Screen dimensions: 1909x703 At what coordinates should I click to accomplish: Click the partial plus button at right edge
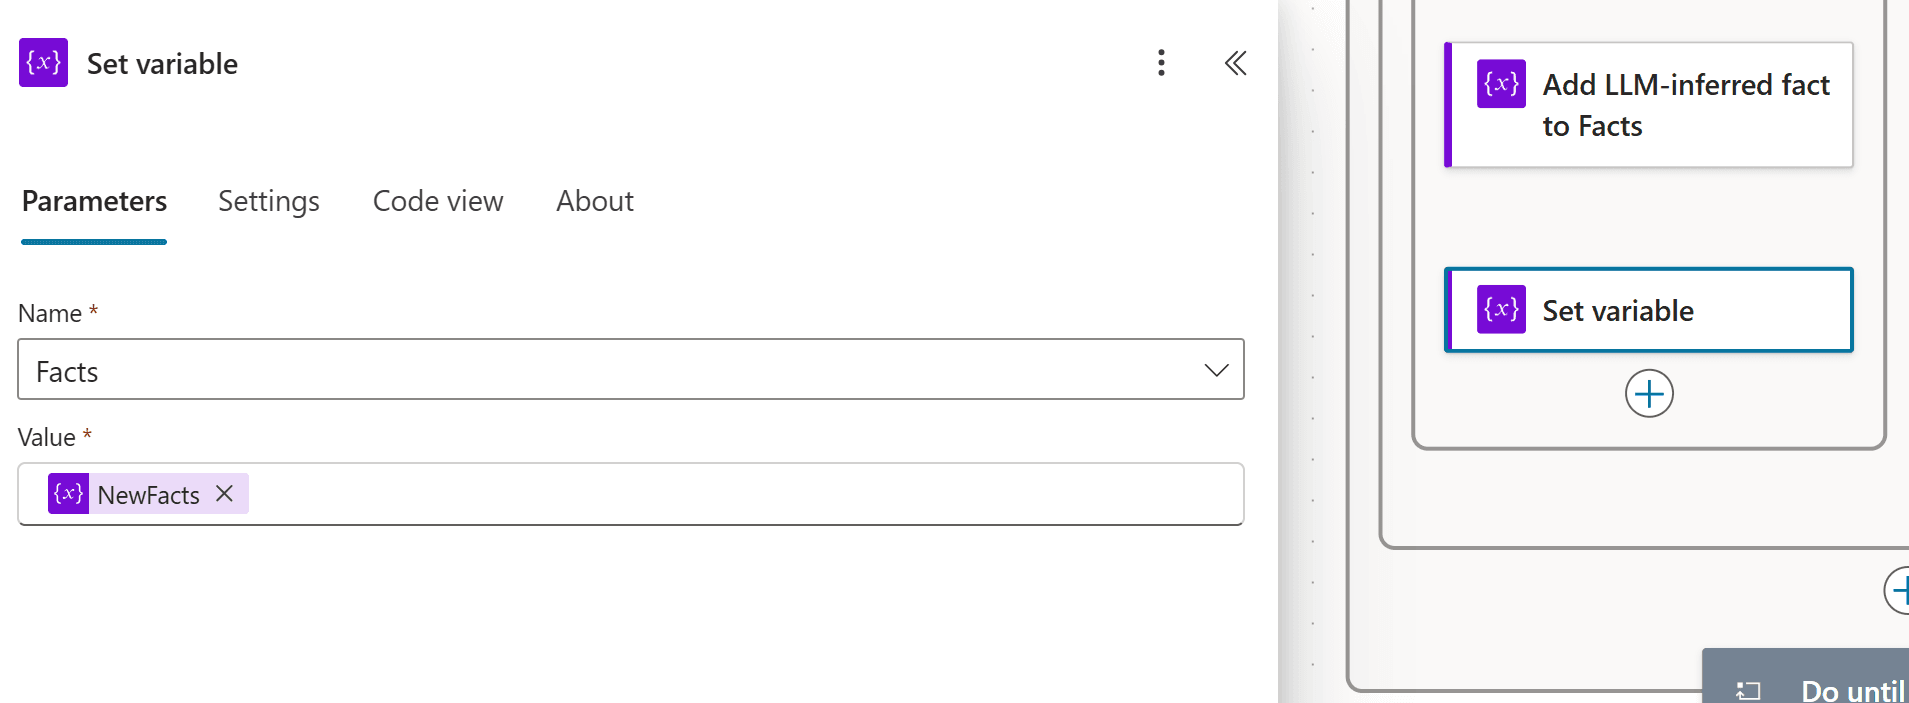point(1897,590)
